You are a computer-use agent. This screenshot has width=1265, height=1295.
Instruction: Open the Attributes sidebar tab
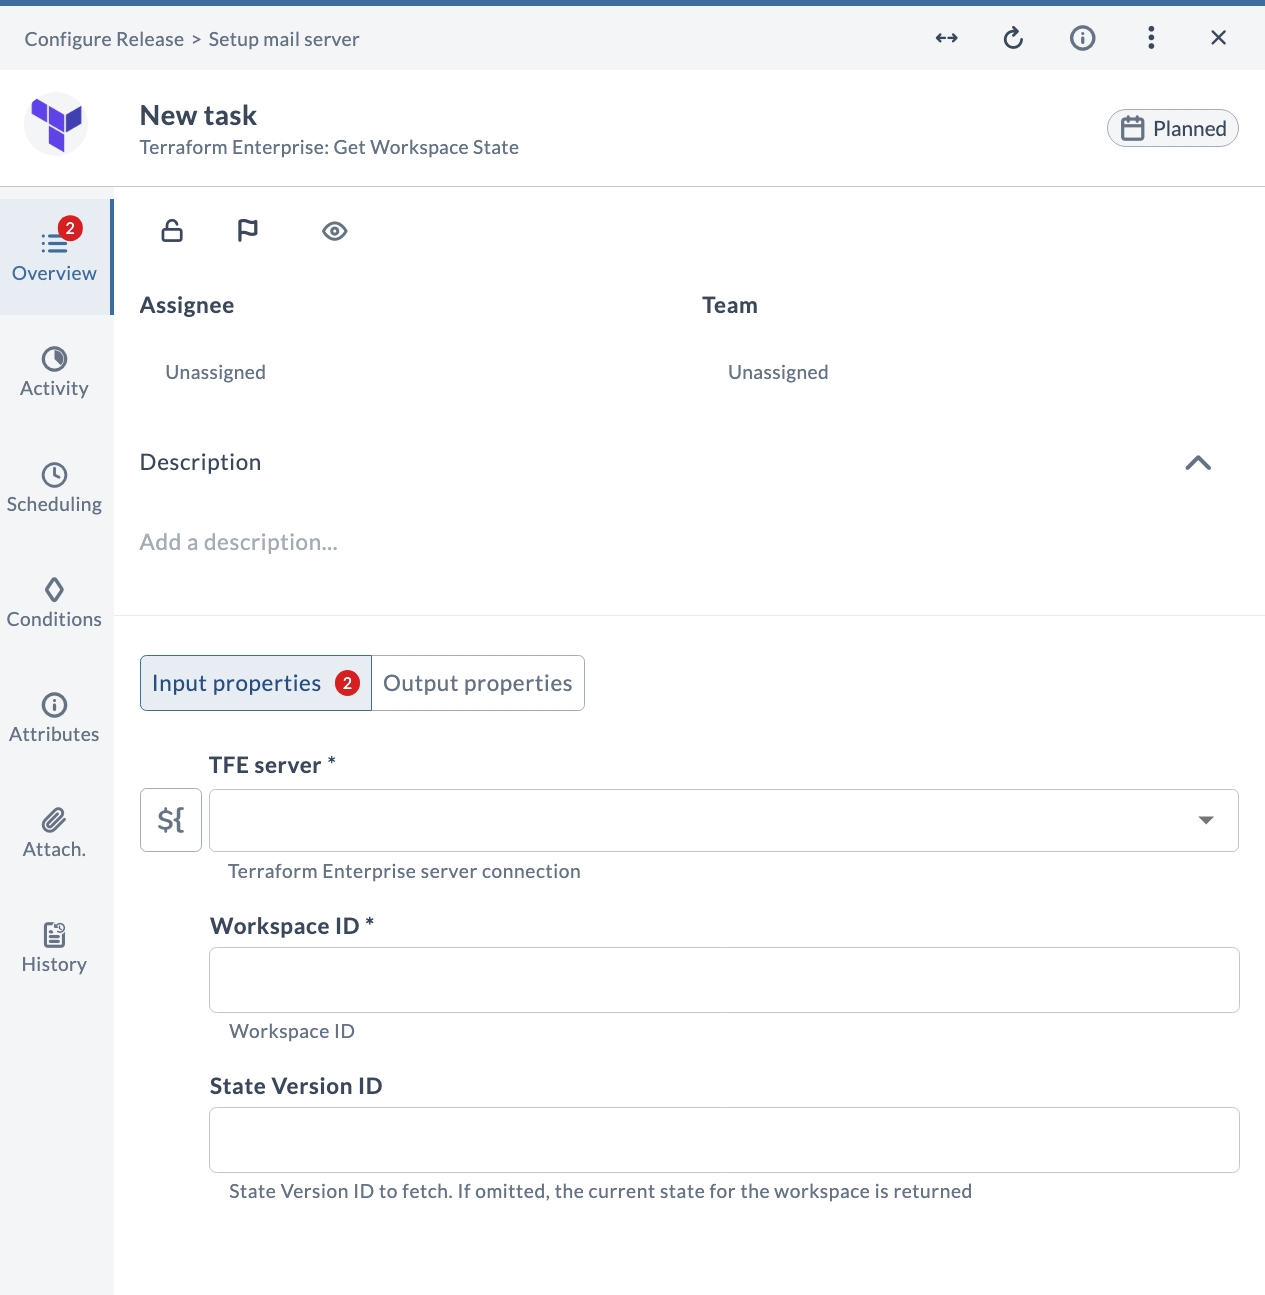click(x=55, y=718)
